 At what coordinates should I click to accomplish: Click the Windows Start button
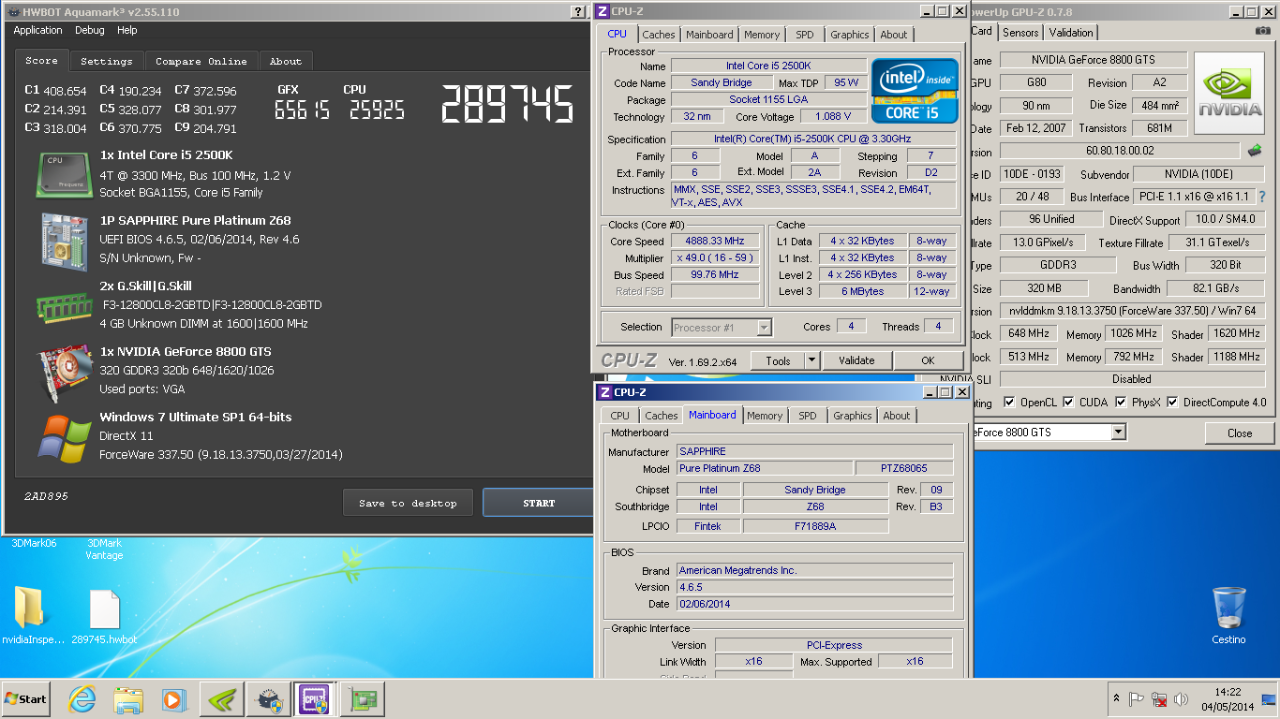[28, 699]
